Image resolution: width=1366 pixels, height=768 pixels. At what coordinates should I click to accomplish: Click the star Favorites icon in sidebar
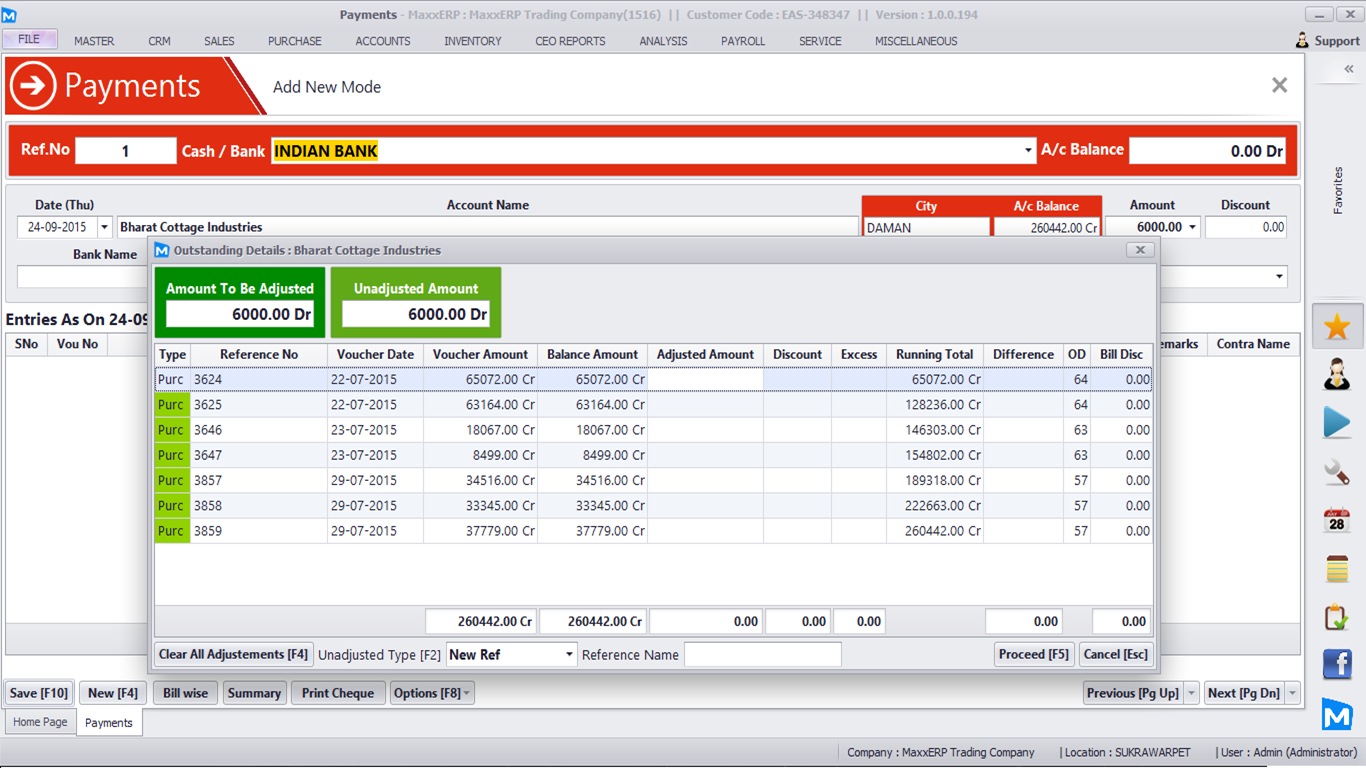tap(1337, 327)
